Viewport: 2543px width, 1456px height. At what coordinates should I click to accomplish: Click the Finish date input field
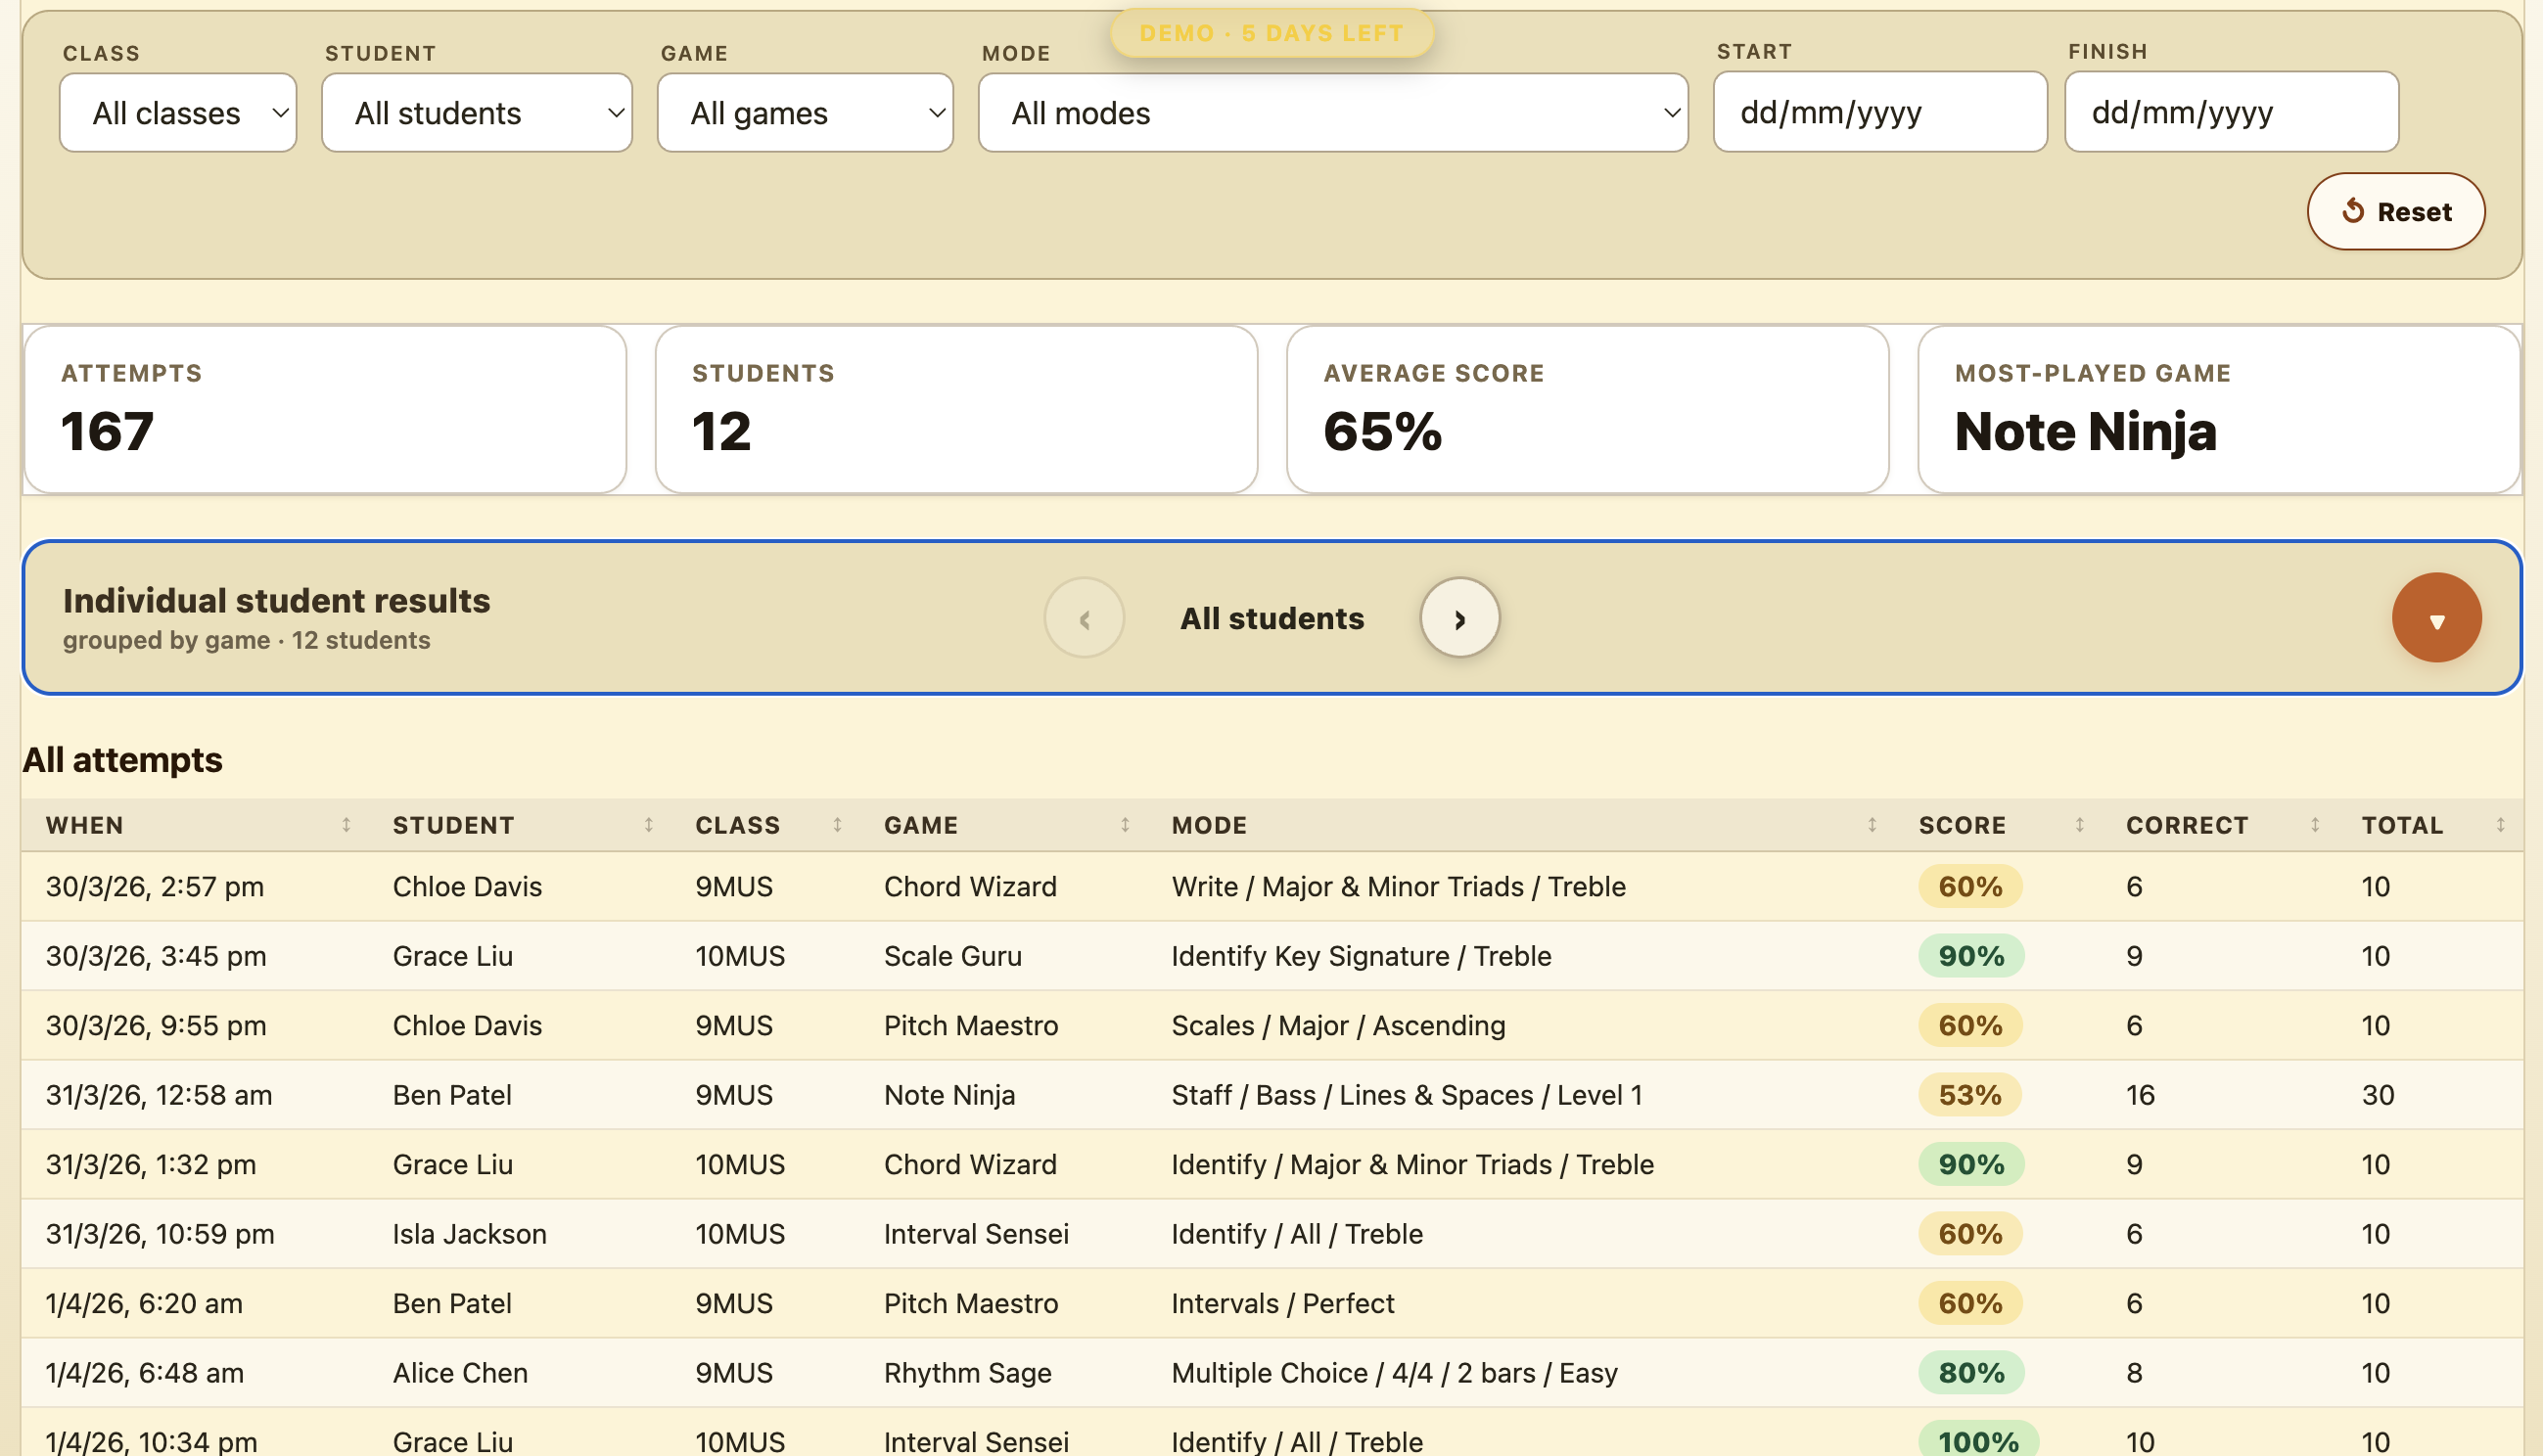click(2232, 112)
